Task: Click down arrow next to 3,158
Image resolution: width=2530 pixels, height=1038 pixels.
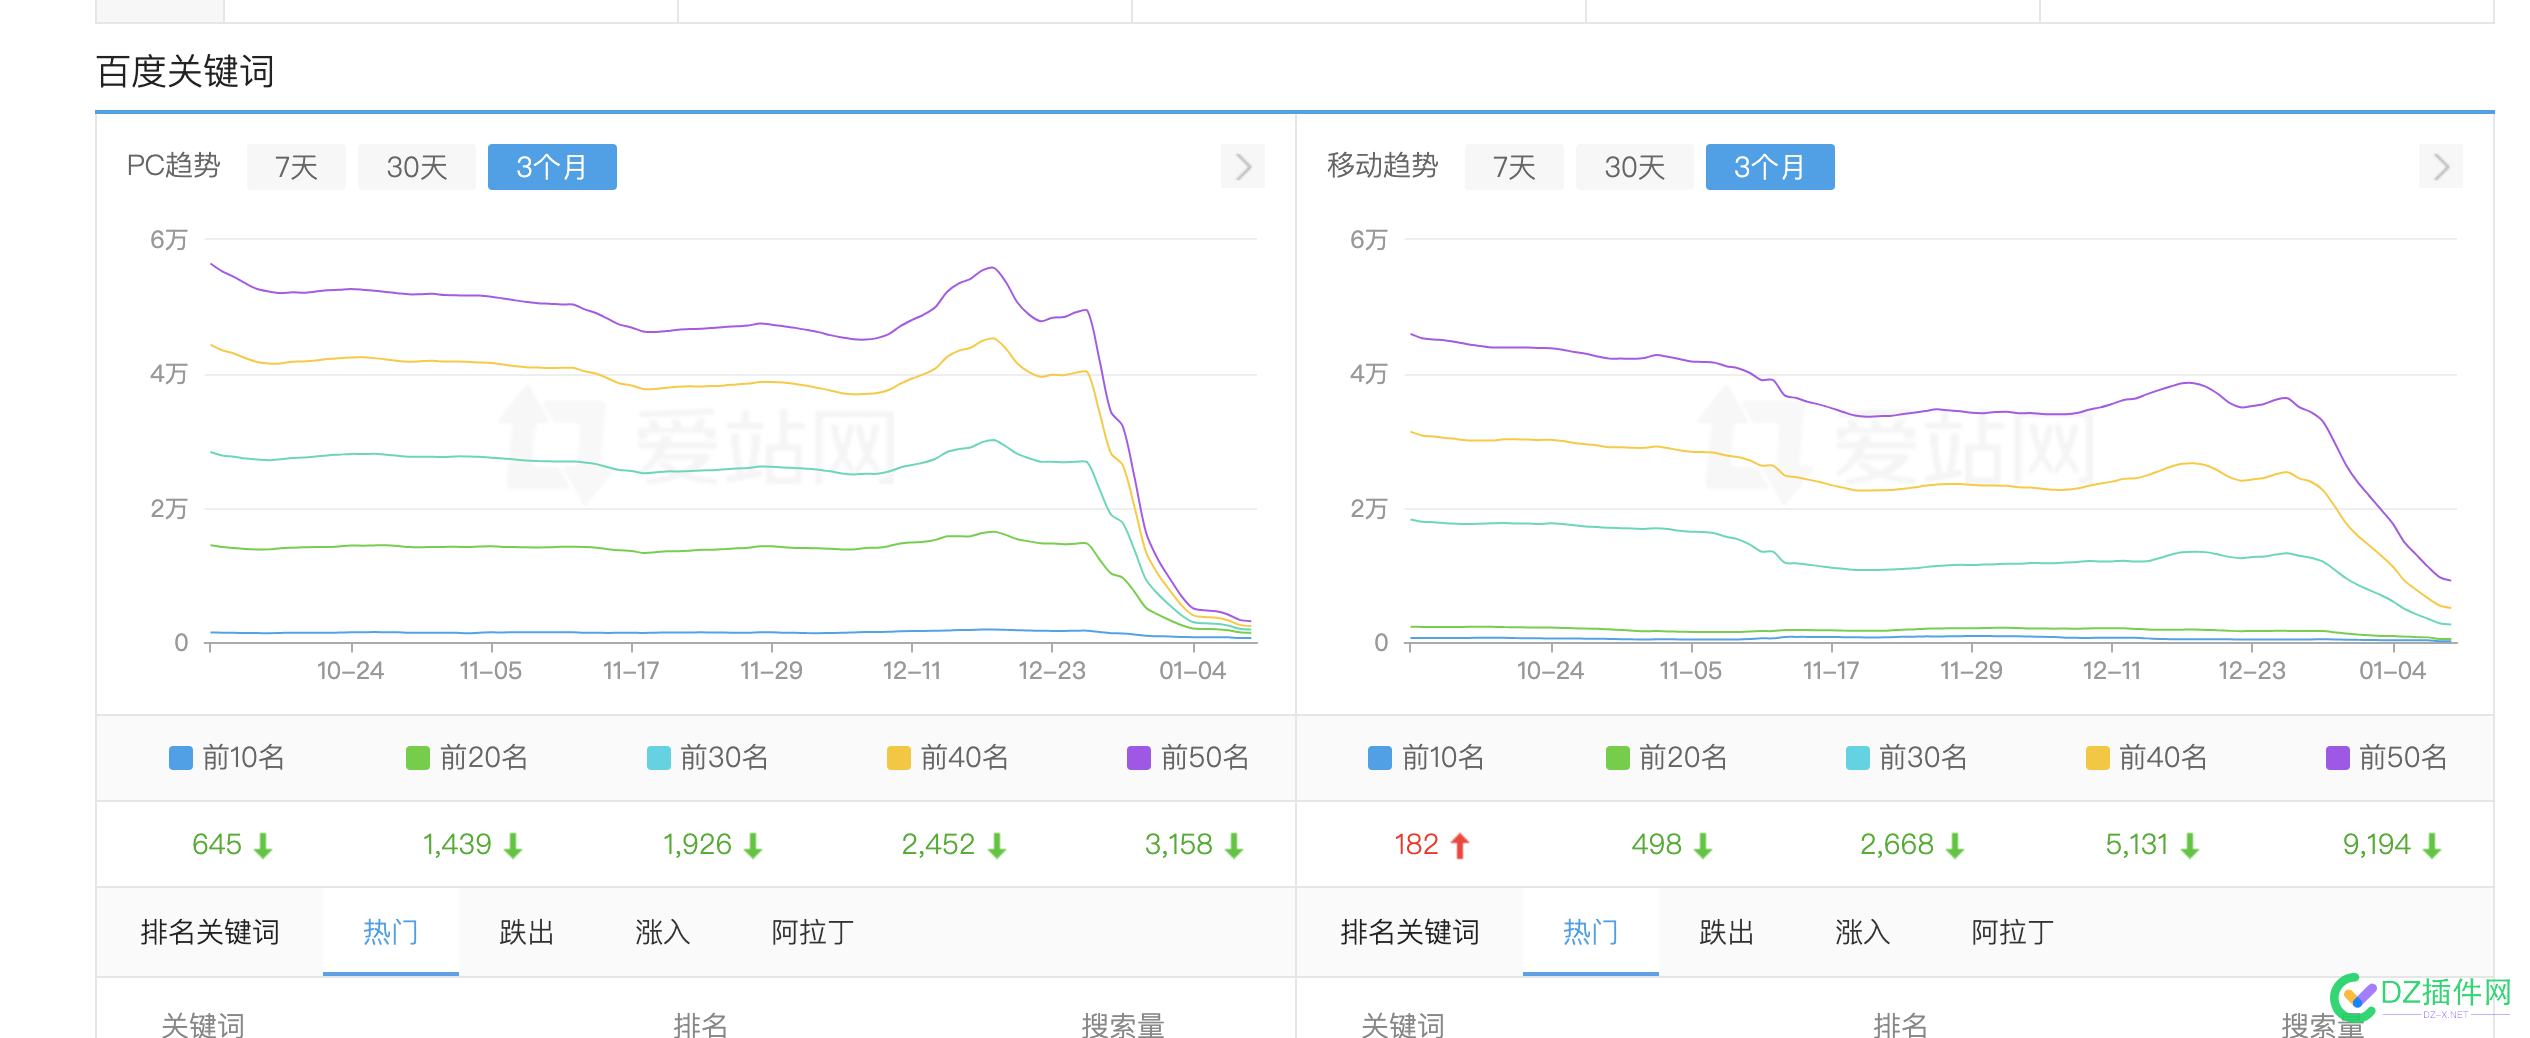Action: [x=1235, y=847]
